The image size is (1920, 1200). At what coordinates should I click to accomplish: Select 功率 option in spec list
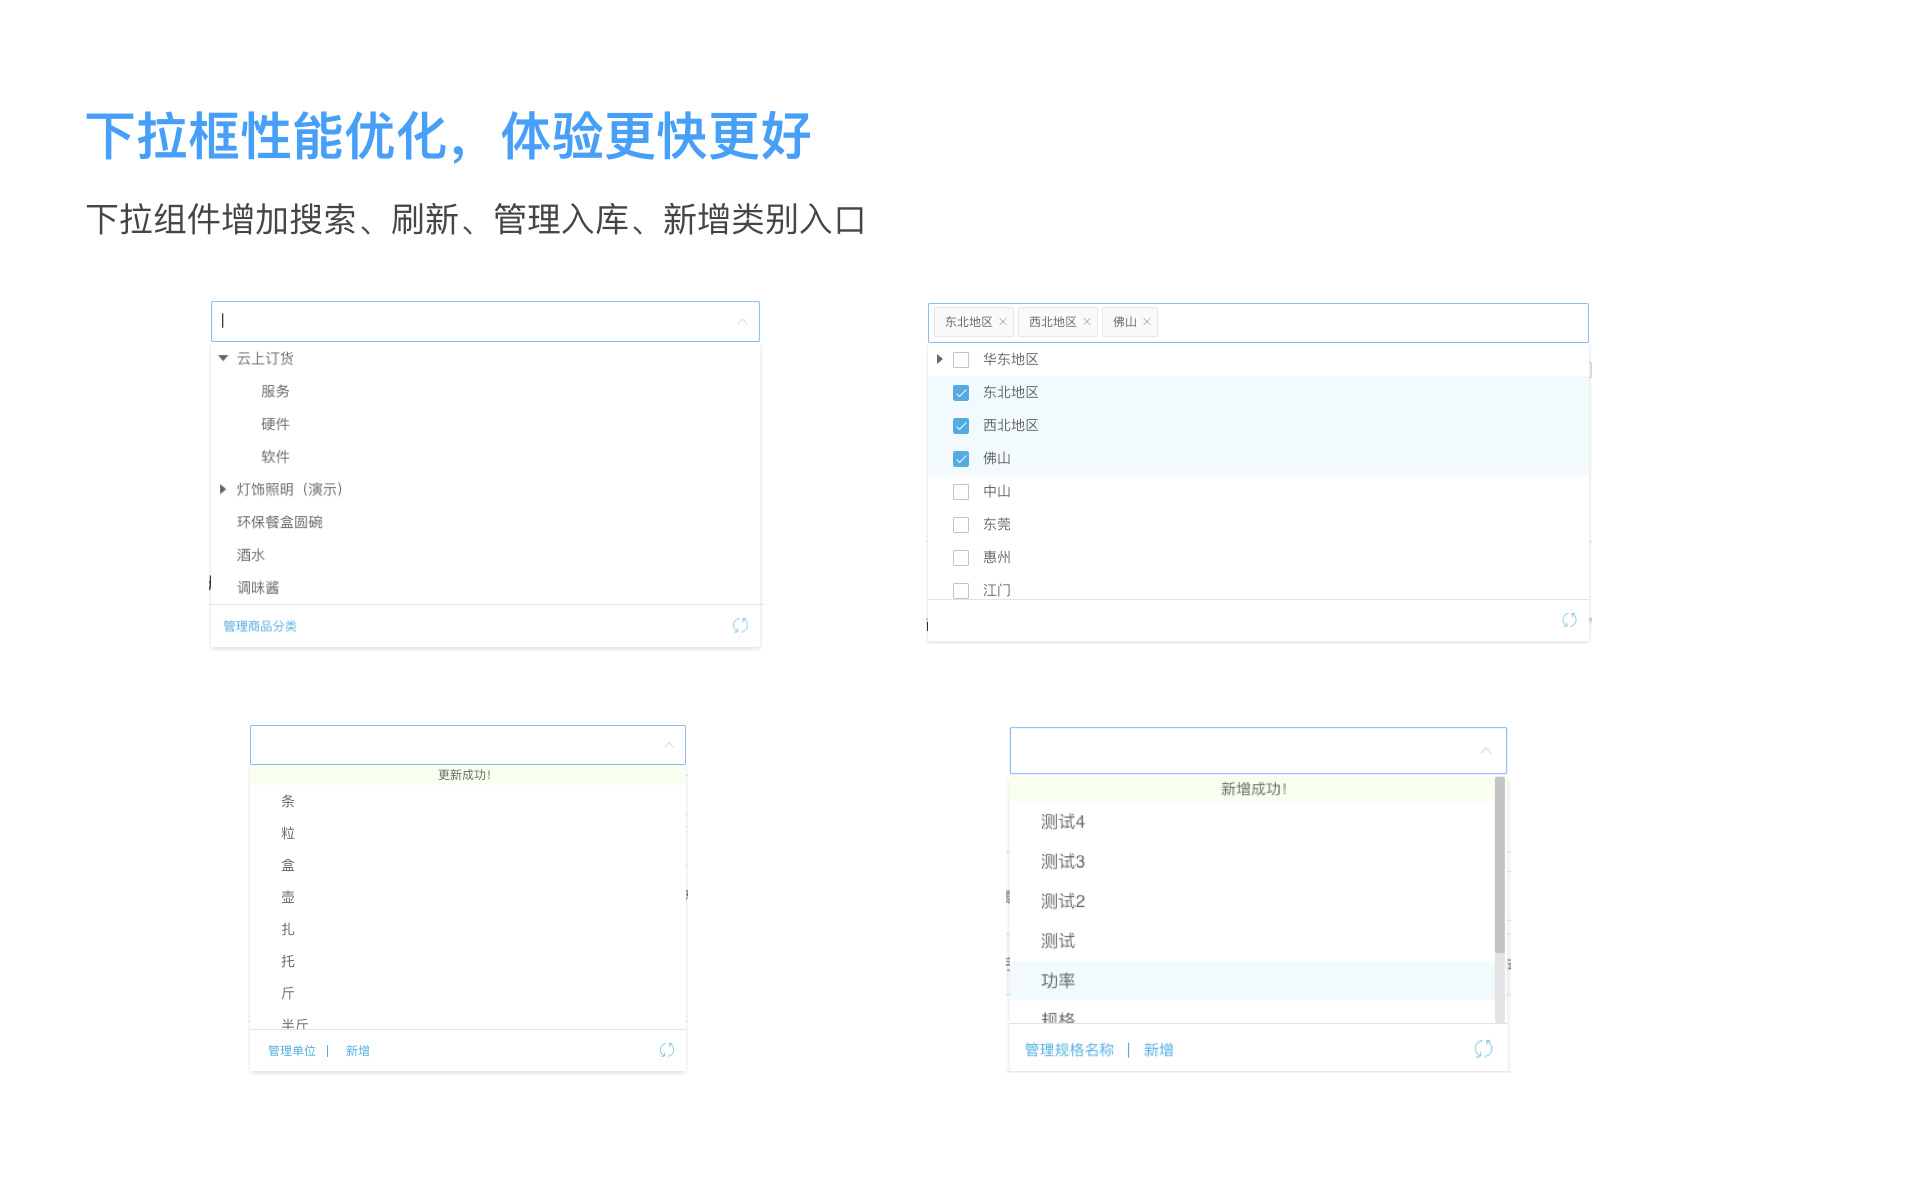tap(1058, 981)
